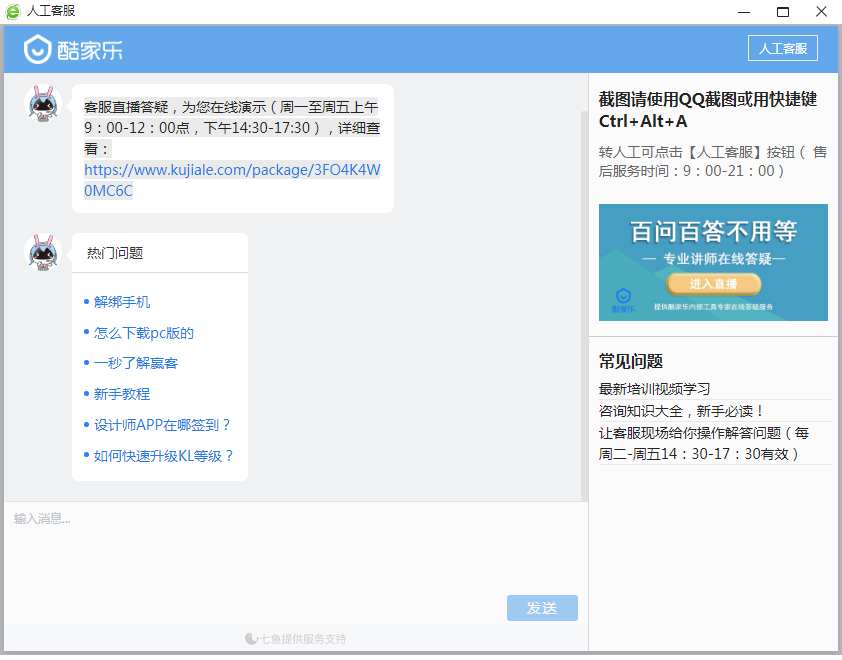The height and width of the screenshot is (660, 842).
Task: Click the browser icon in title bar
Action: pos(13,11)
